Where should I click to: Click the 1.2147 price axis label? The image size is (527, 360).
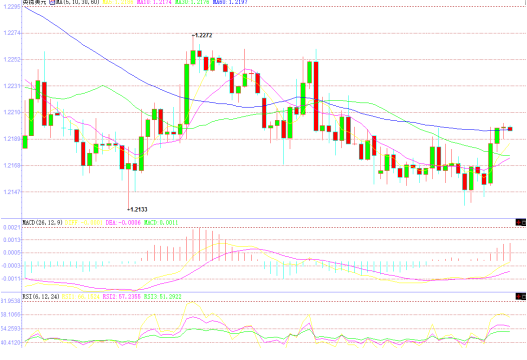(x=12, y=192)
